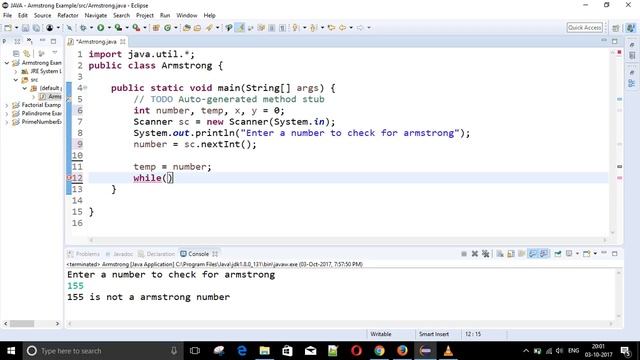
Task: Open Run button dropdown arrow
Action: pyautogui.click(x=109, y=28)
